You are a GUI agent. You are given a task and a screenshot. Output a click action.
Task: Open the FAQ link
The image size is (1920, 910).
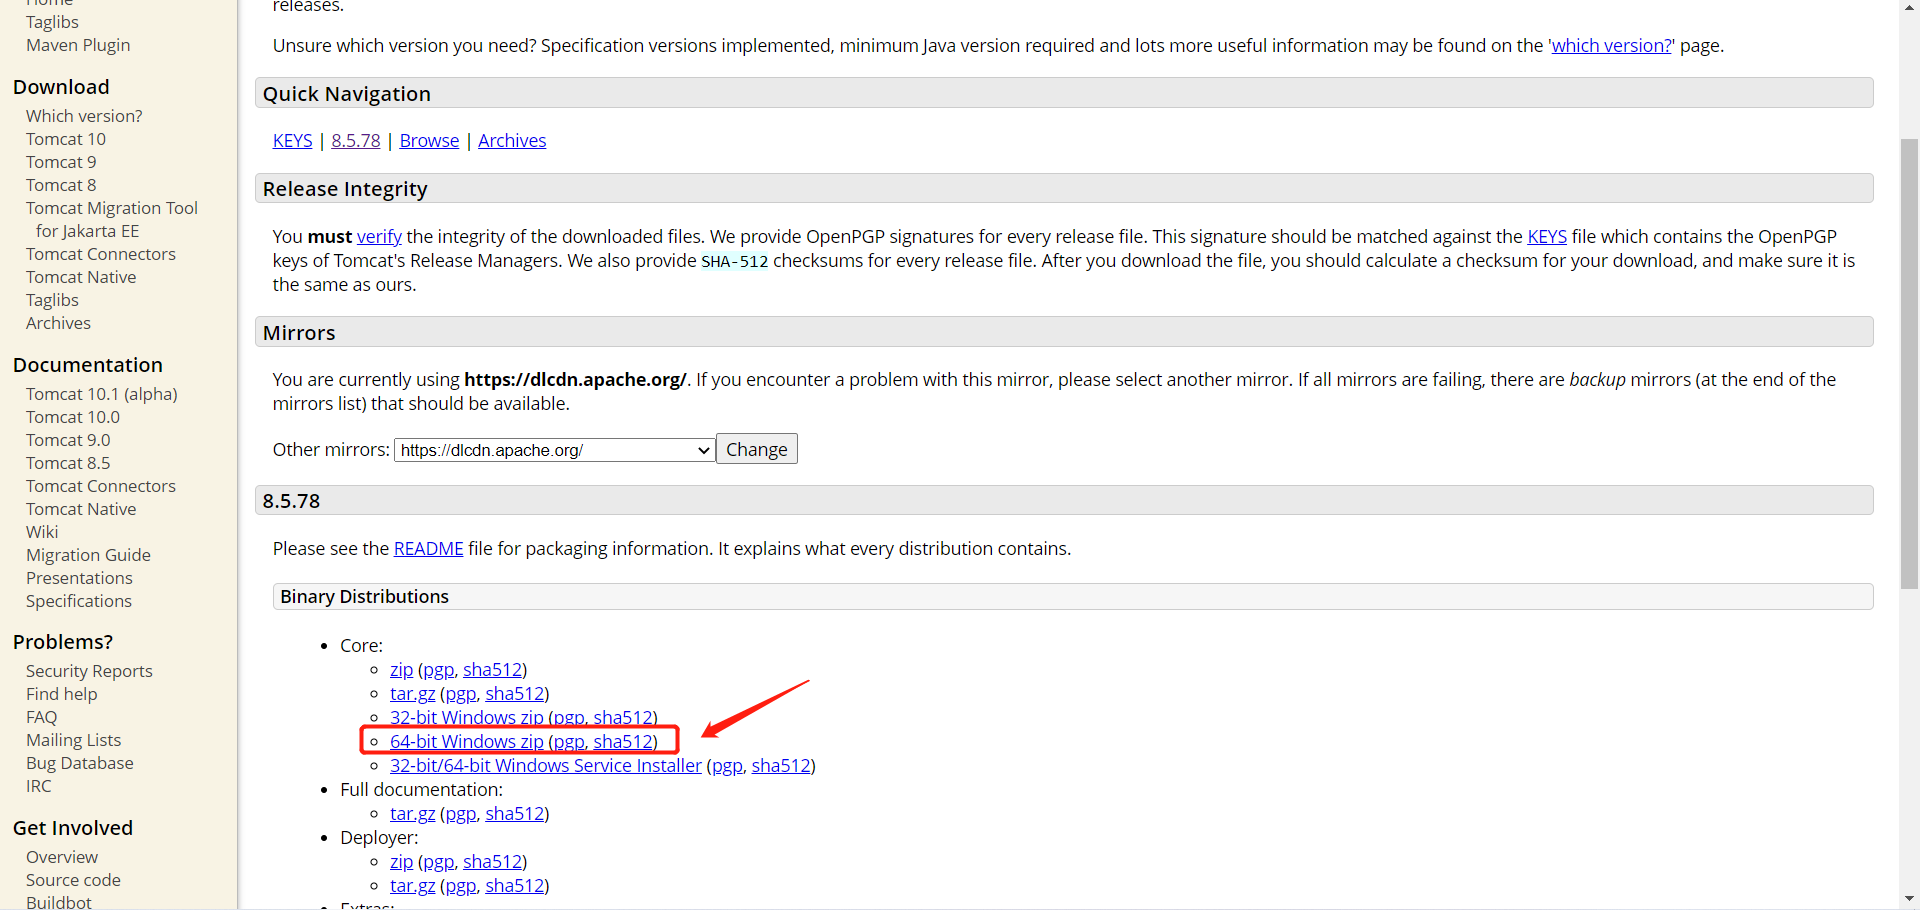point(42,717)
